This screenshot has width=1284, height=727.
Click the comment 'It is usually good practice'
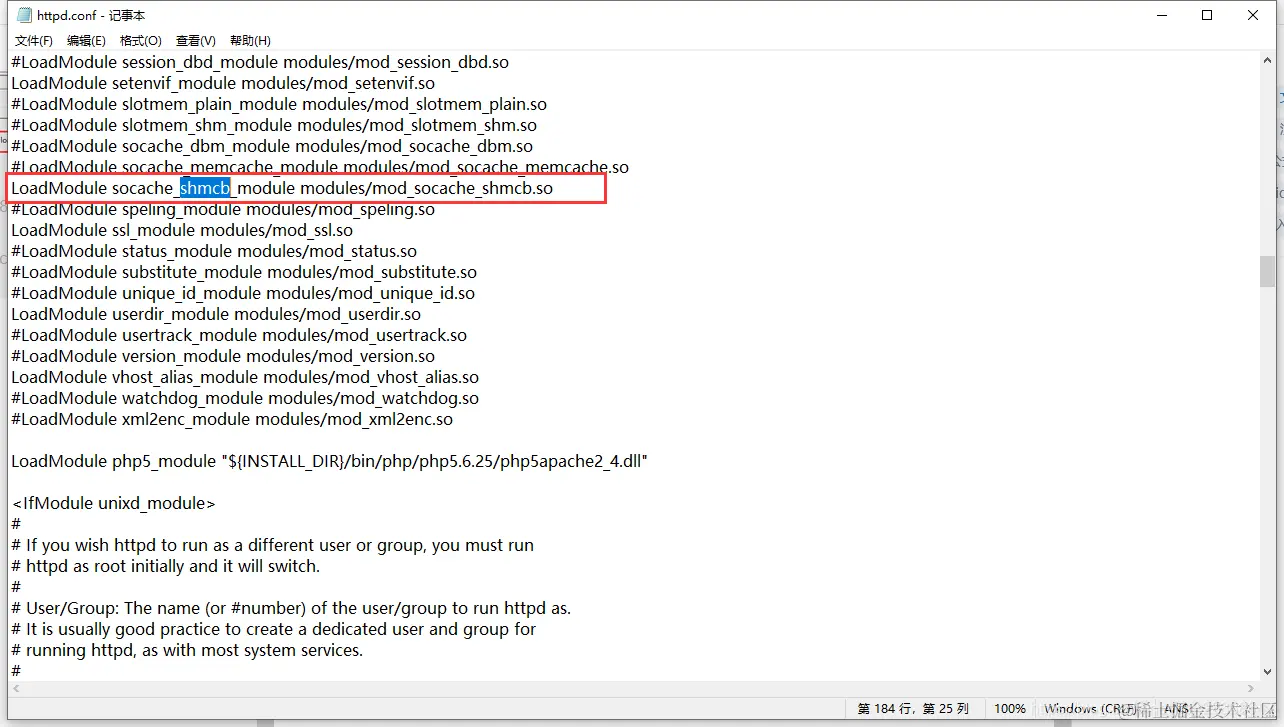click(x=274, y=629)
